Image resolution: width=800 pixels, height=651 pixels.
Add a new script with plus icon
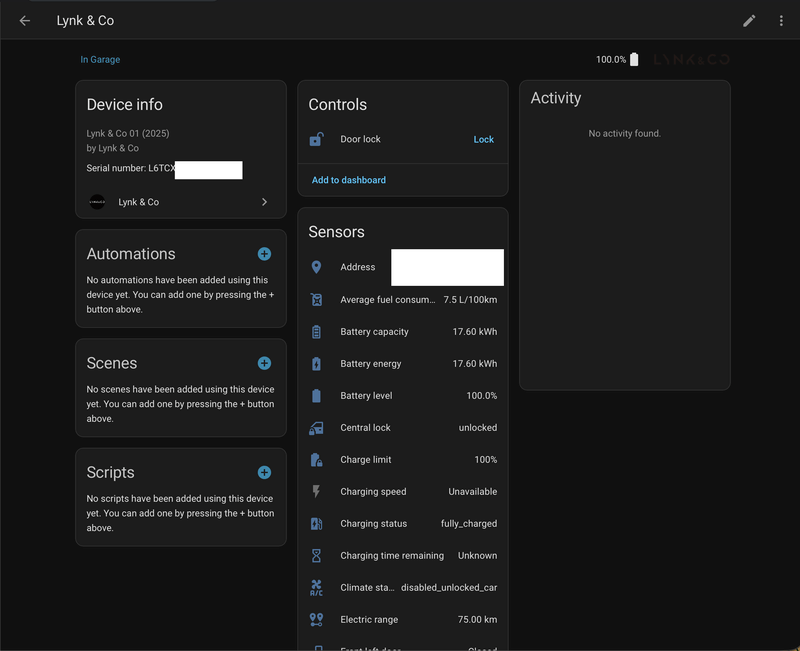pyautogui.click(x=264, y=472)
